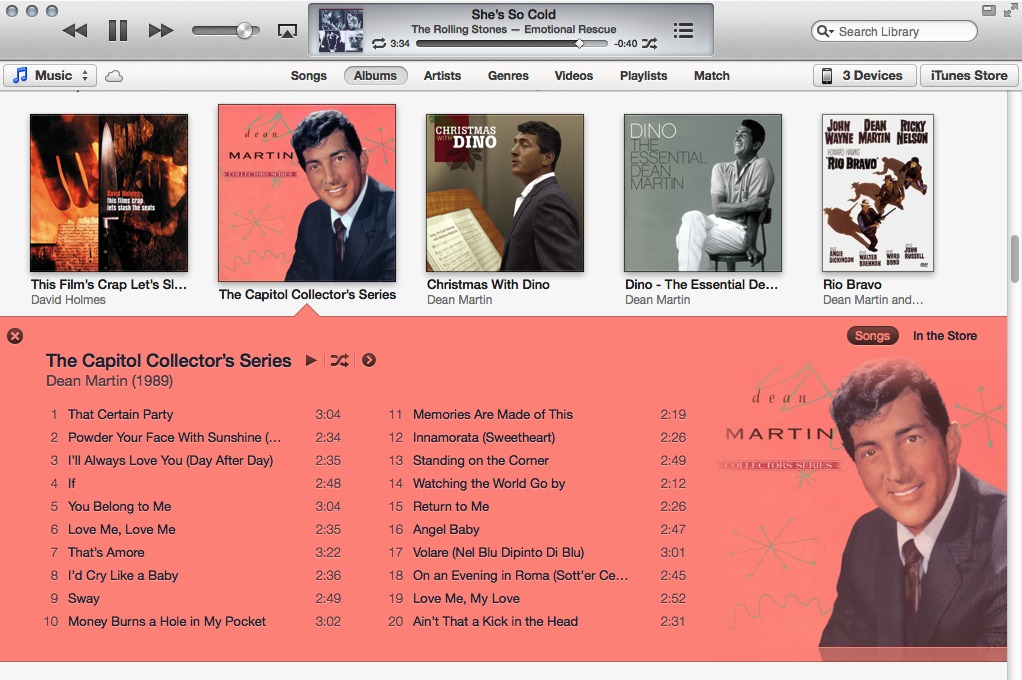Skip back to the previous track
The image size is (1022, 680).
(75, 31)
